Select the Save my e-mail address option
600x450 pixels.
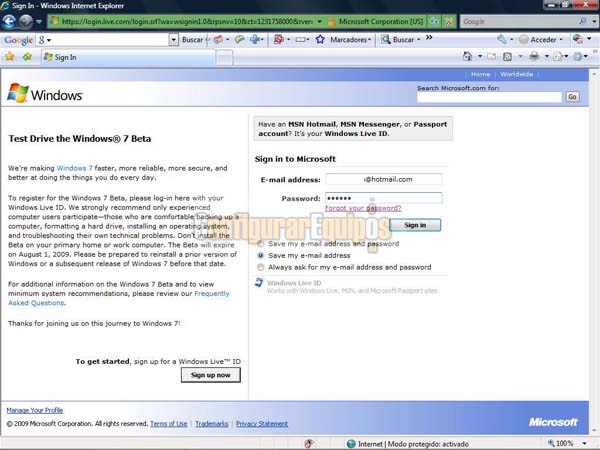(261, 256)
